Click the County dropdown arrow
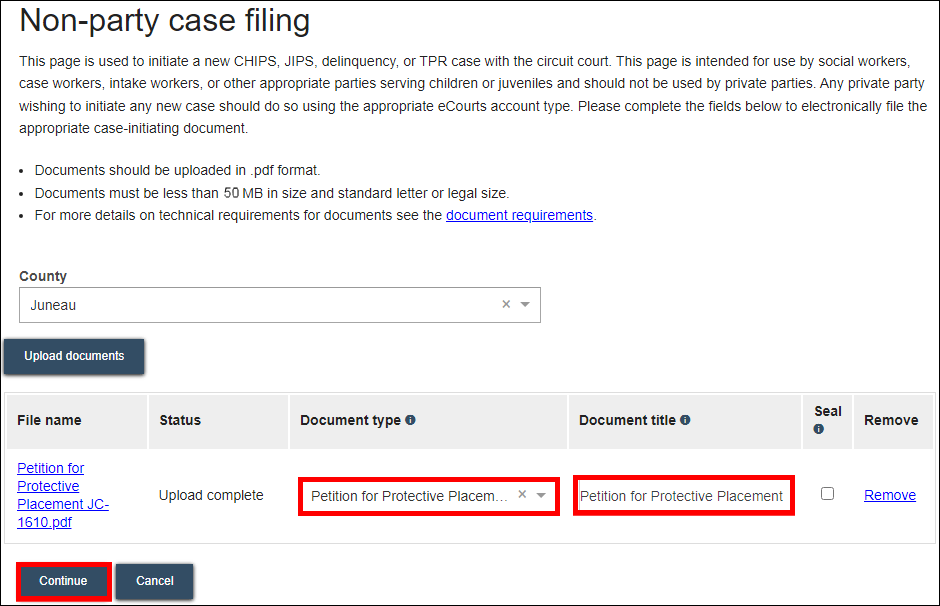The height and width of the screenshot is (606, 940). pyautogui.click(x=525, y=304)
